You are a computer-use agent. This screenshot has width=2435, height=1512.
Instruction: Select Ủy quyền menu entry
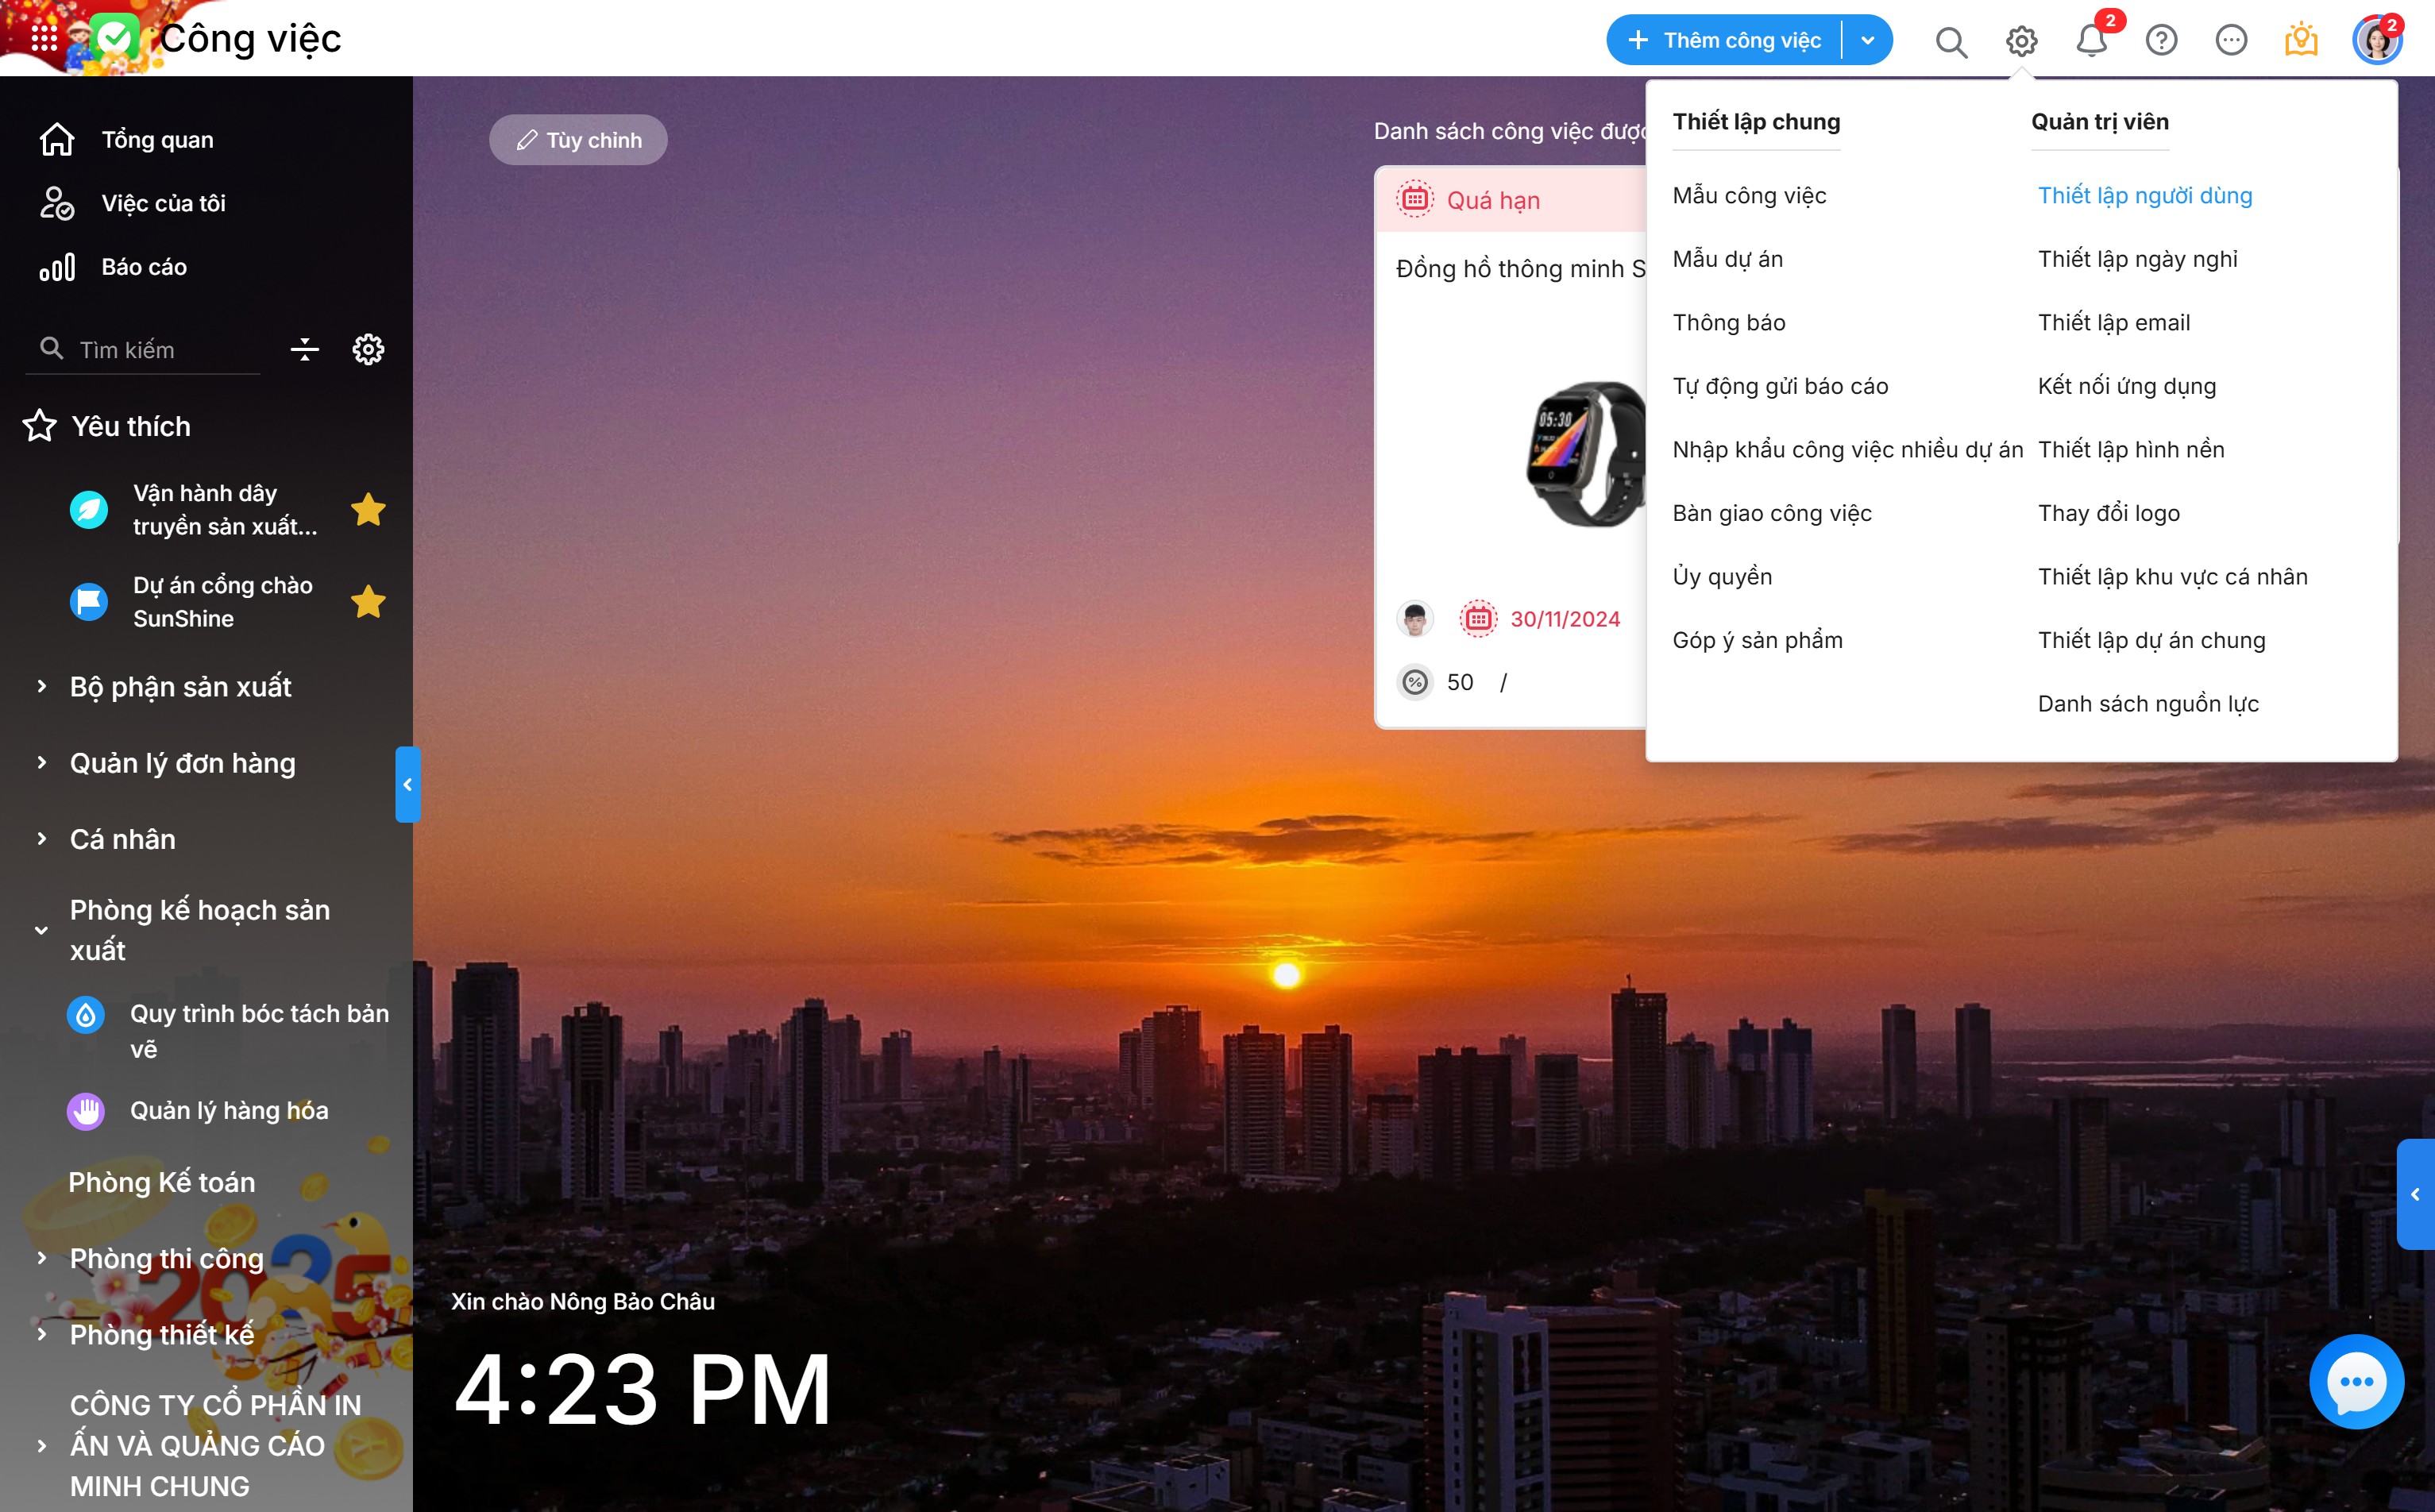[1722, 577]
